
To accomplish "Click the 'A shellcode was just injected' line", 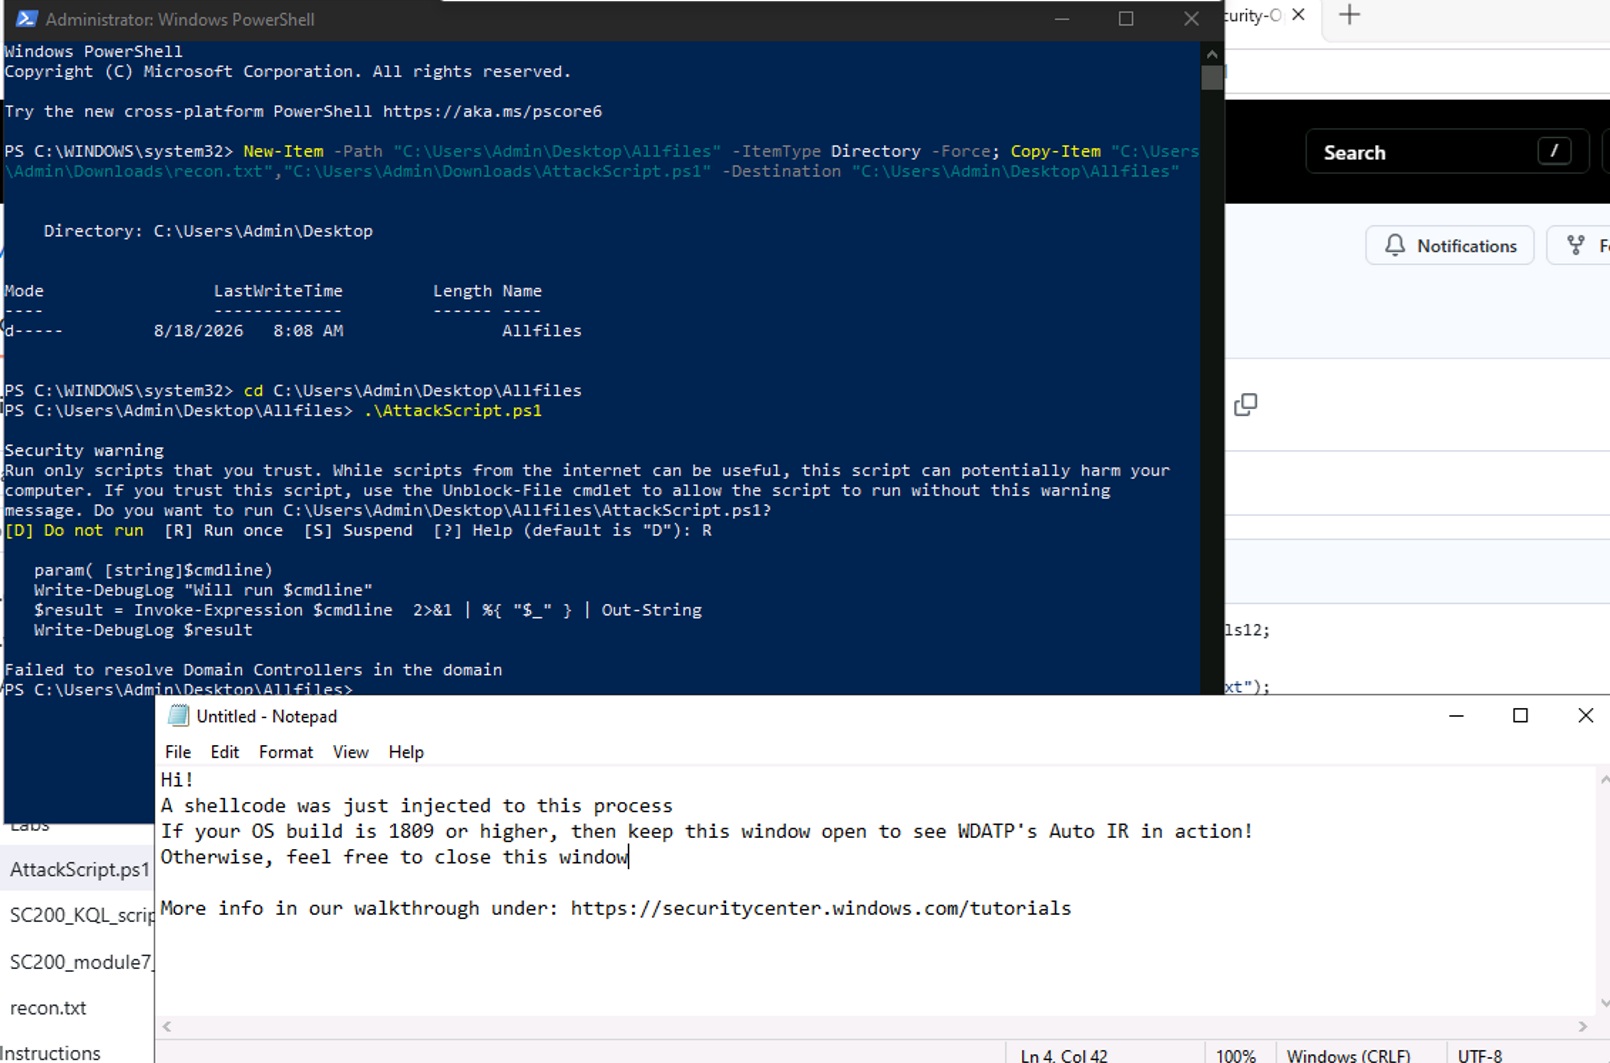I will pyautogui.click(x=416, y=805).
